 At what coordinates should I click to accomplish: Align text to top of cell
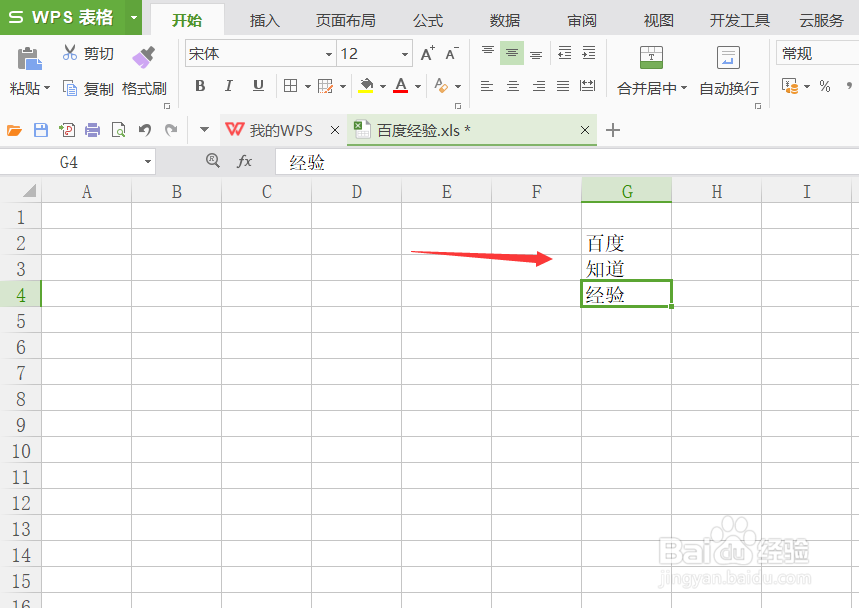(x=488, y=53)
